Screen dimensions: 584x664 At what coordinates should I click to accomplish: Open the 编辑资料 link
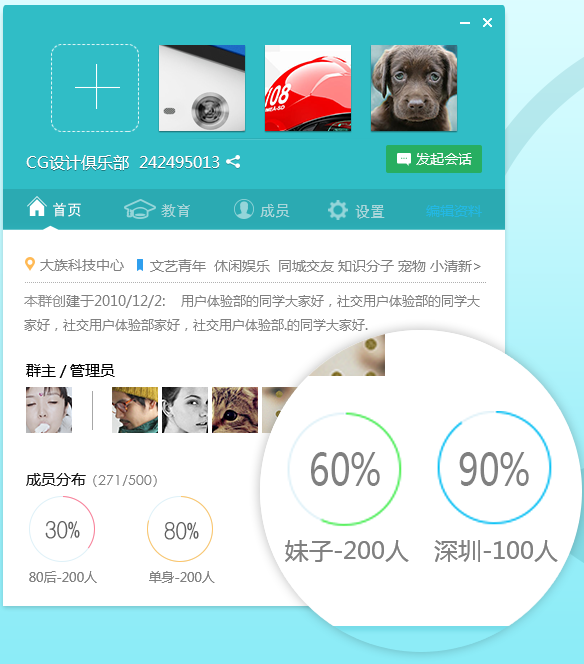click(454, 210)
